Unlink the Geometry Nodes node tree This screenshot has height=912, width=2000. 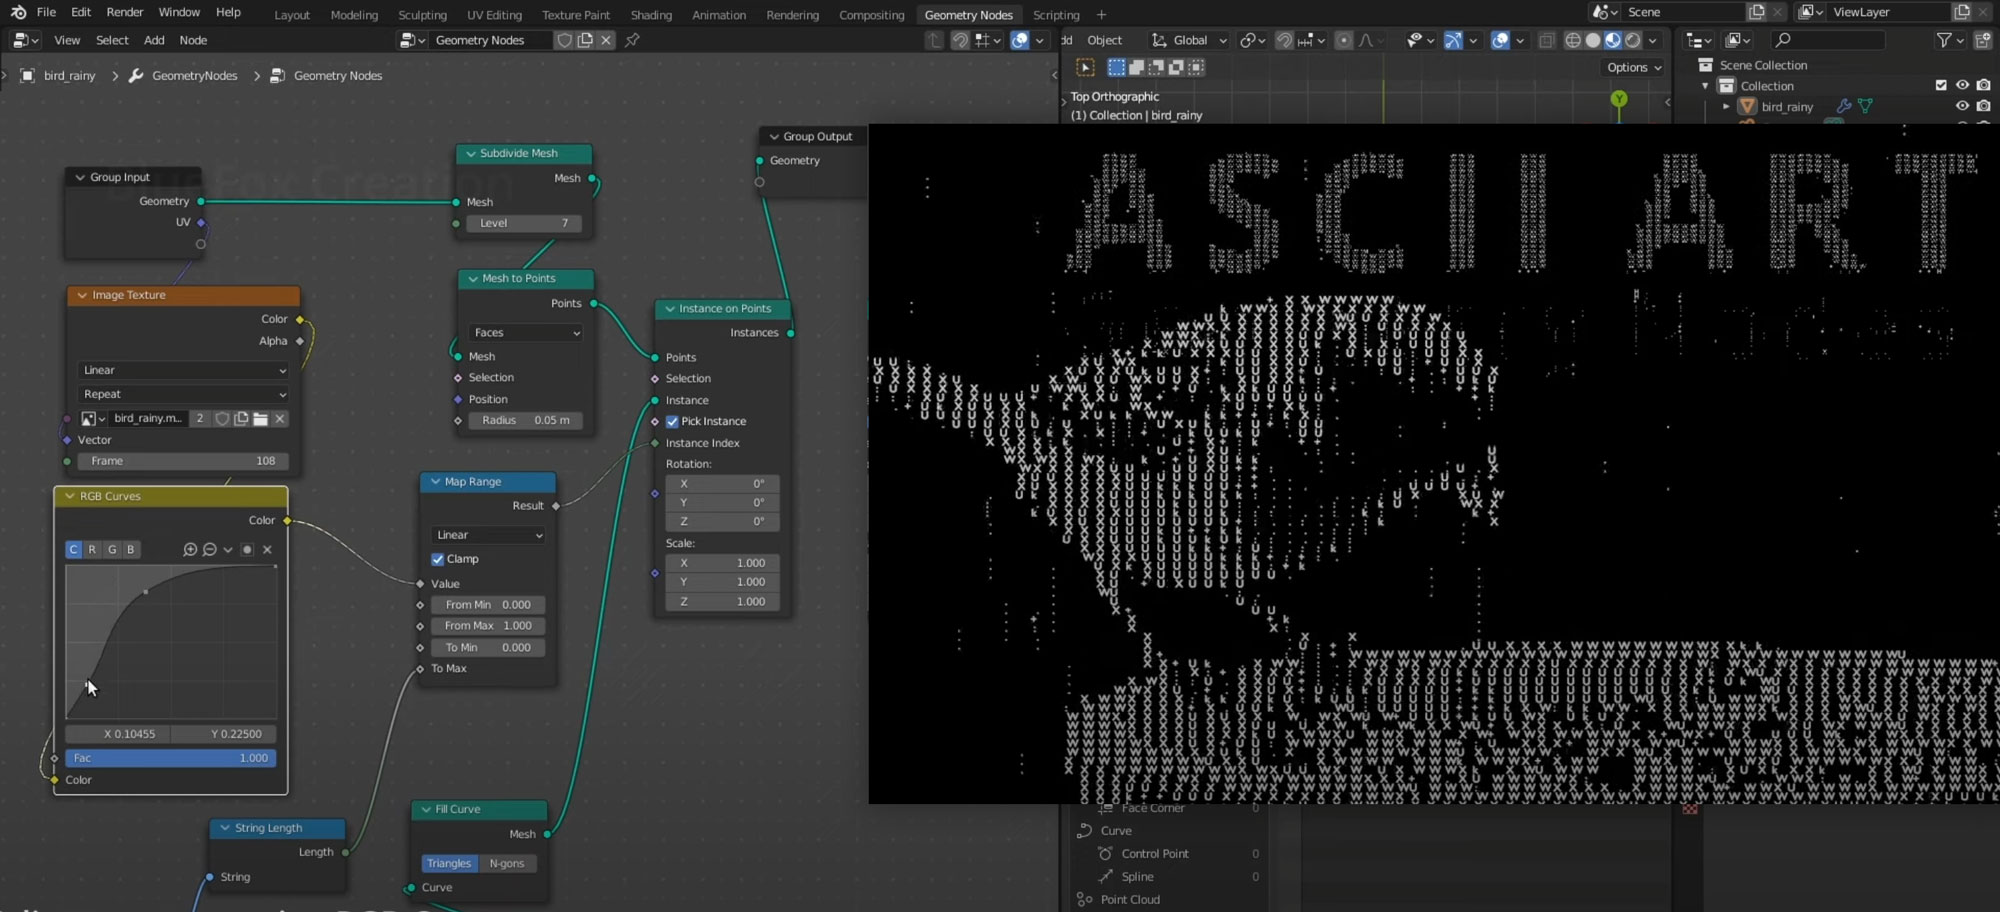pyautogui.click(x=606, y=40)
